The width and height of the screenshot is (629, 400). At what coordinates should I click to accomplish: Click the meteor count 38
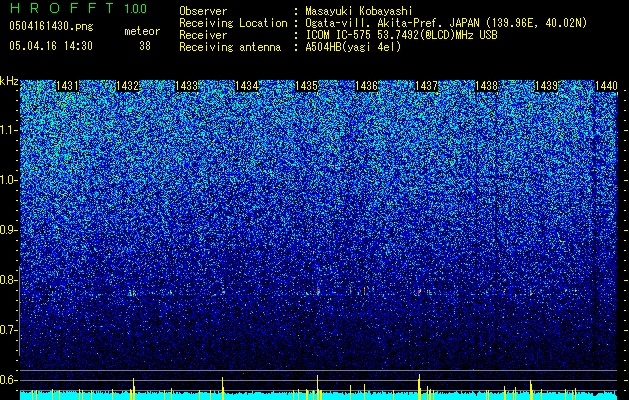pyautogui.click(x=145, y=46)
